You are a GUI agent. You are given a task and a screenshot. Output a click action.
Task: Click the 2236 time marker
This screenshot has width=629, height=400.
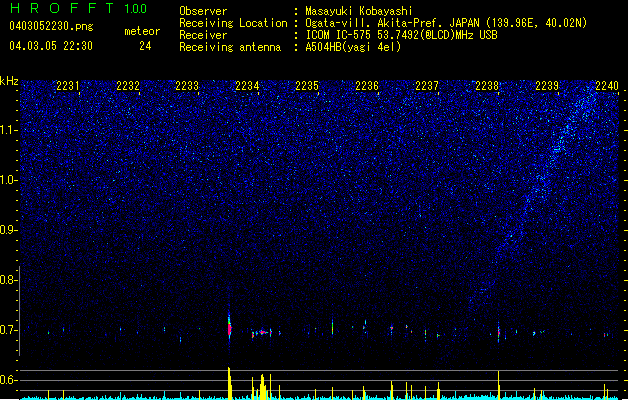coord(367,85)
